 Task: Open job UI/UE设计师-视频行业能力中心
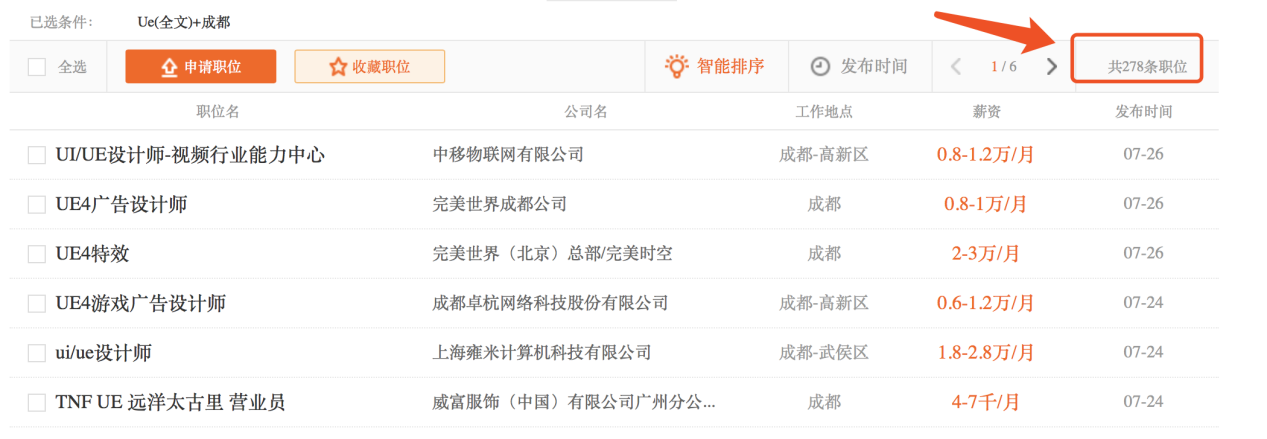190,155
